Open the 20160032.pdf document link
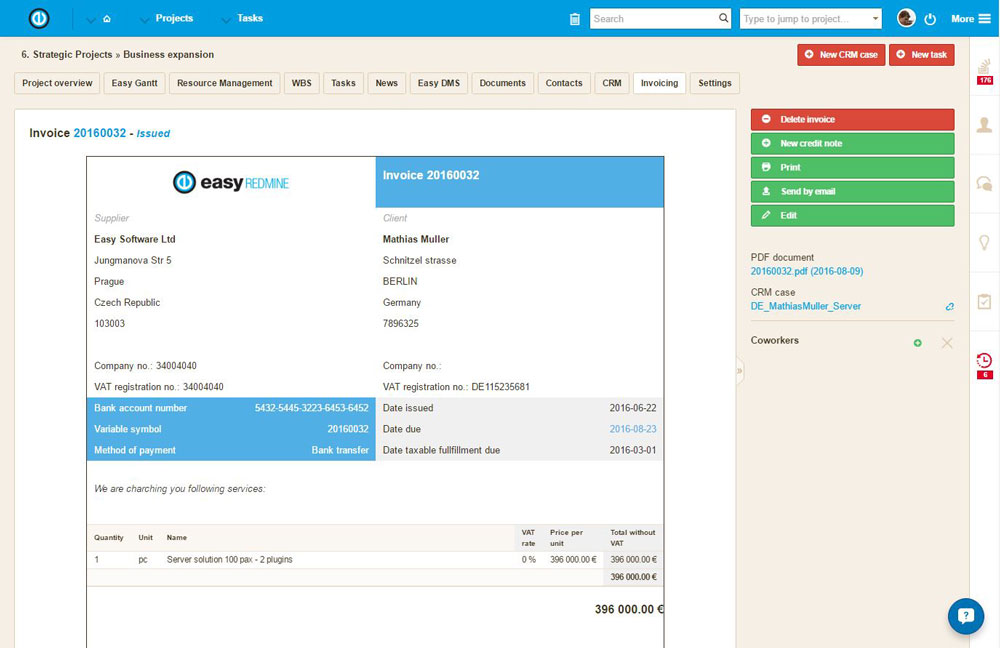1000x648 pixels. click(x=807, y=271)
